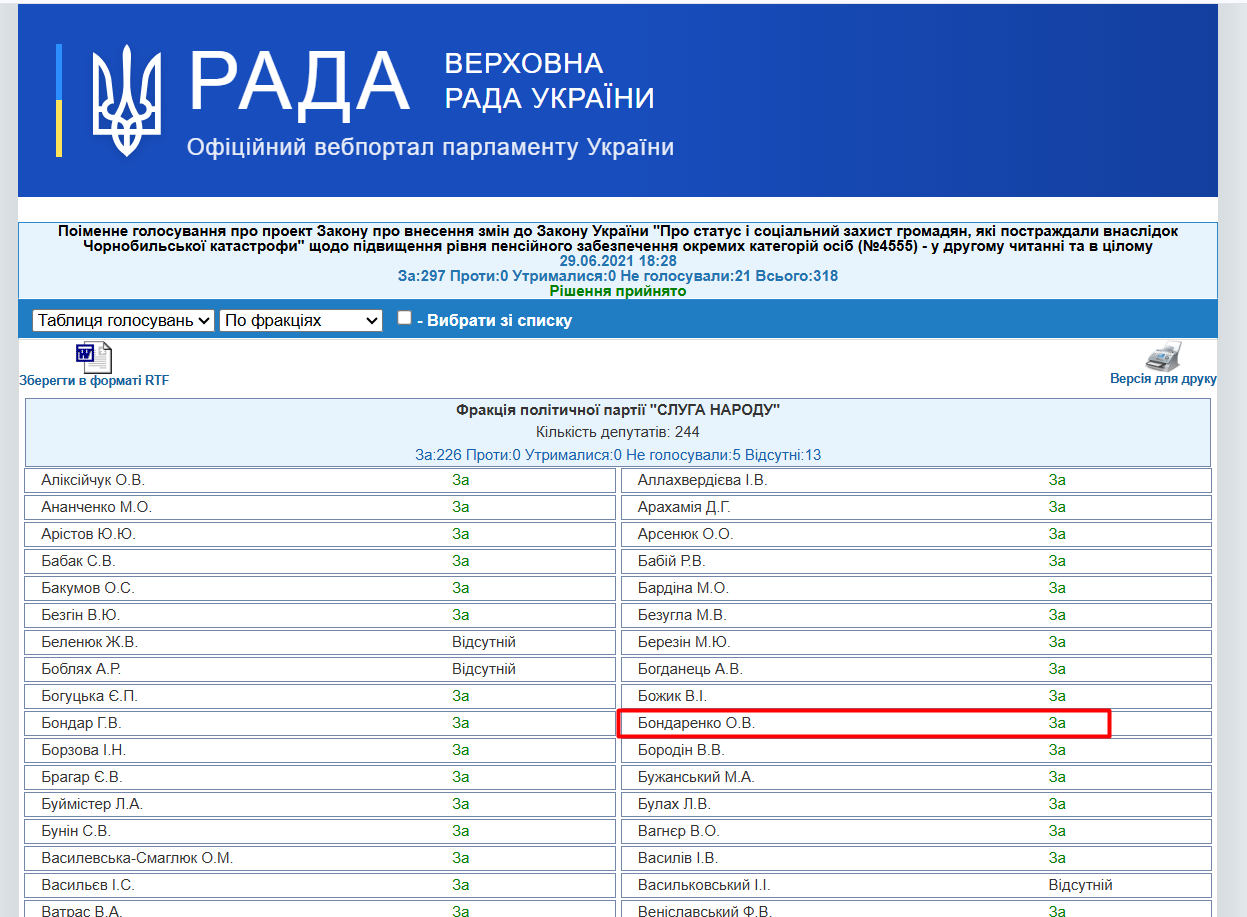Select deputy 'Васильєв І.С.'
The image size is (1247, 917).
(x=88, y=885)
